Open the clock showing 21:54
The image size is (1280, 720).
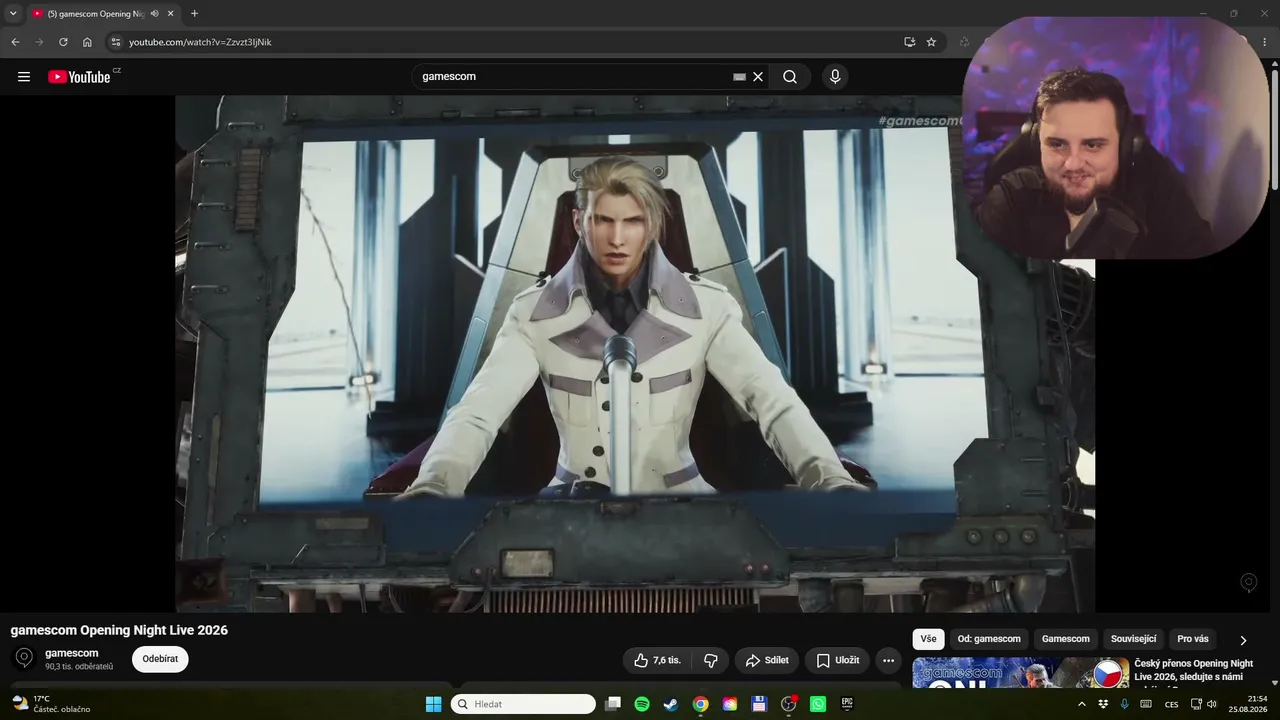pyautogui.click(x=1250, y=704)
